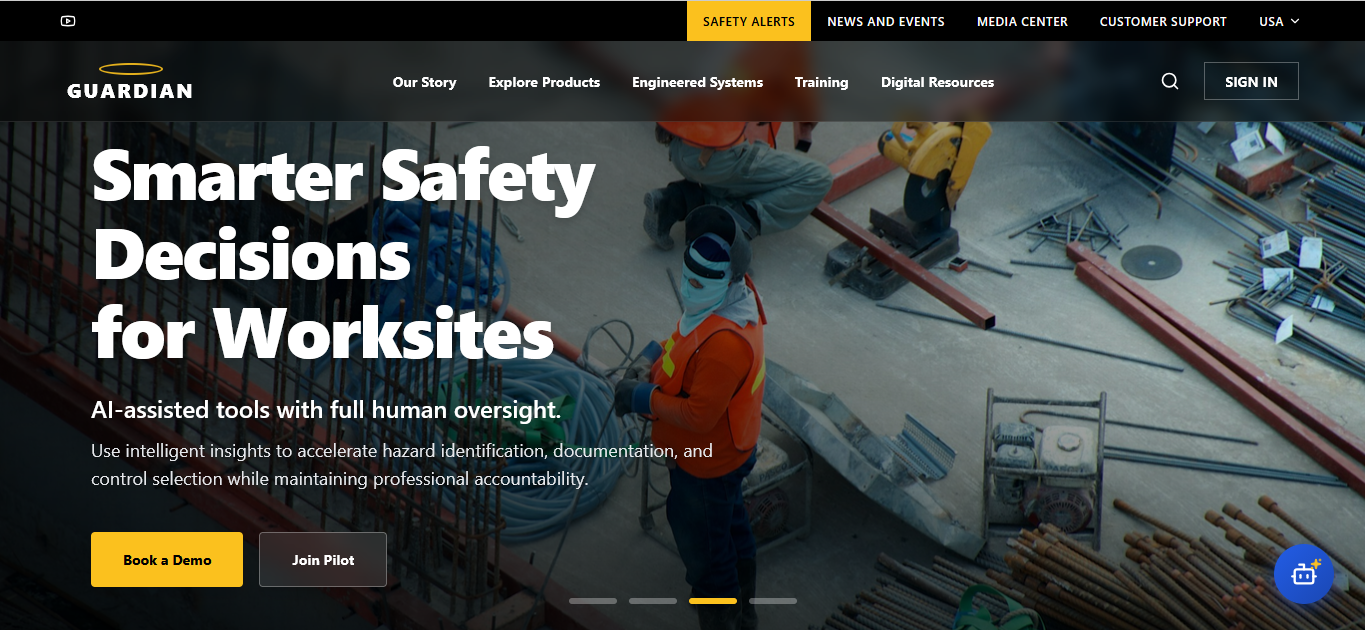1365x630 pixels.
Task: Visit the News and Events link
Action: pos(885,21)
